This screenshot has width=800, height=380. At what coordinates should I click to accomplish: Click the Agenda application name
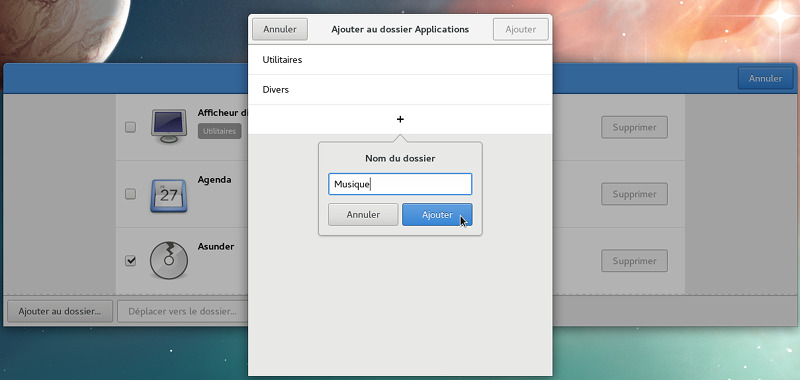click(x=214, y=180)
